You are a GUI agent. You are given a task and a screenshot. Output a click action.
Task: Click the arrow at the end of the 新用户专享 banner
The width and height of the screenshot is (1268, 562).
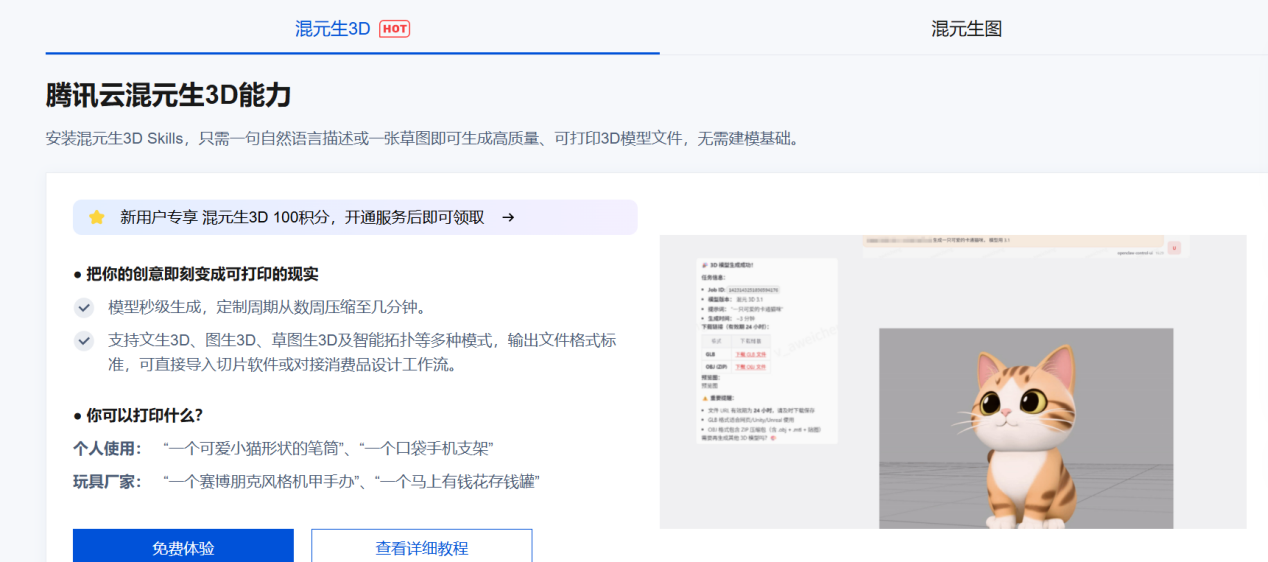508,217
